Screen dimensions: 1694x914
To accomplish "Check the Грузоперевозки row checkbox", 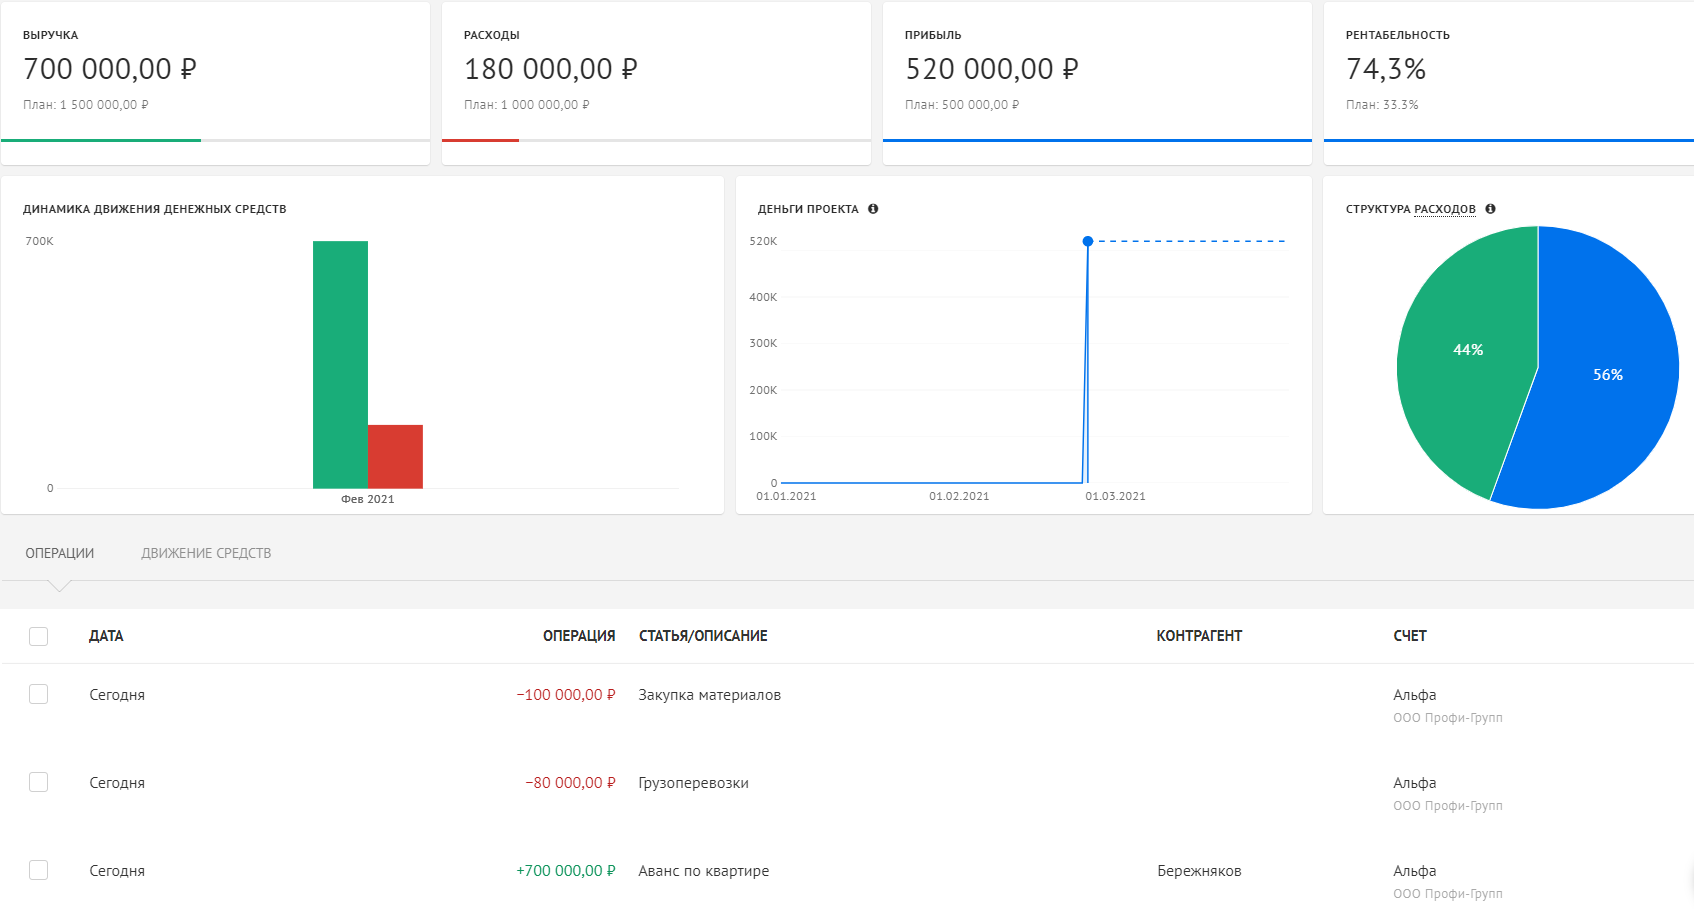I will (x=39, y=782).
